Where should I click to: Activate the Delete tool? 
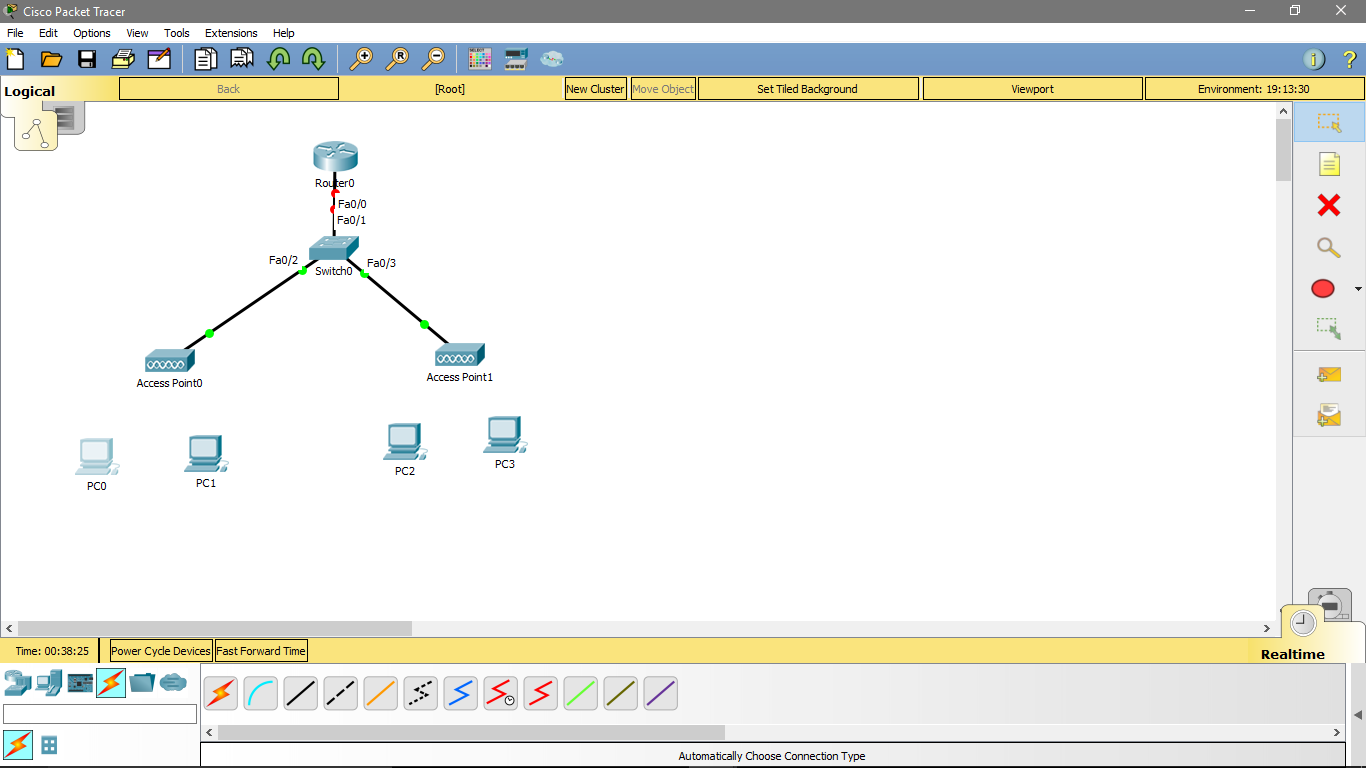[x=1330, y=205]
